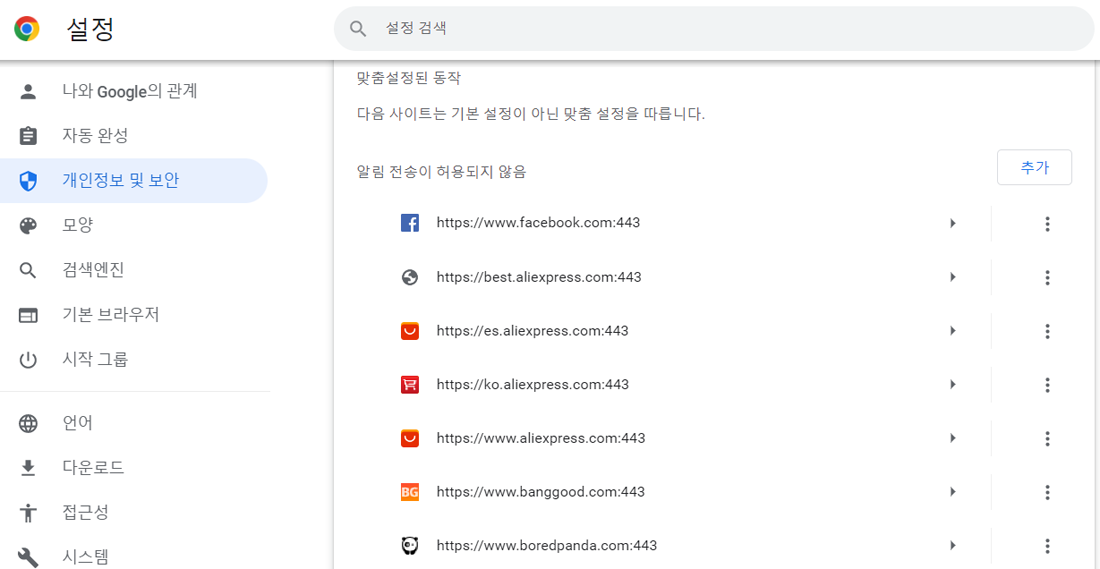
Task: Click the favicon for es.aliexpress.com
Action: click(x=410, y=331)
